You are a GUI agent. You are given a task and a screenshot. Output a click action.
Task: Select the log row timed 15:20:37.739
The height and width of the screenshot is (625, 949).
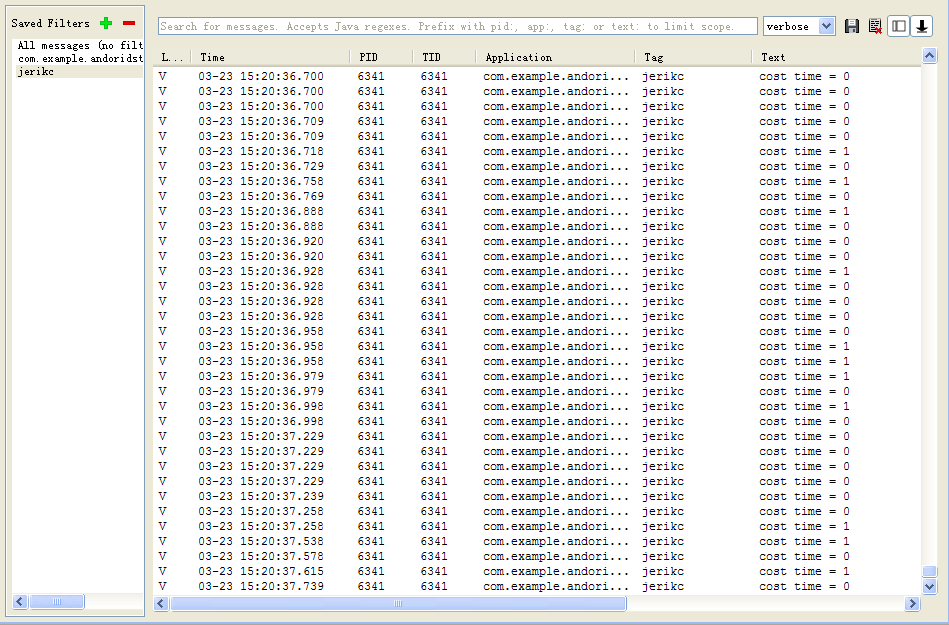pos(537,586)
